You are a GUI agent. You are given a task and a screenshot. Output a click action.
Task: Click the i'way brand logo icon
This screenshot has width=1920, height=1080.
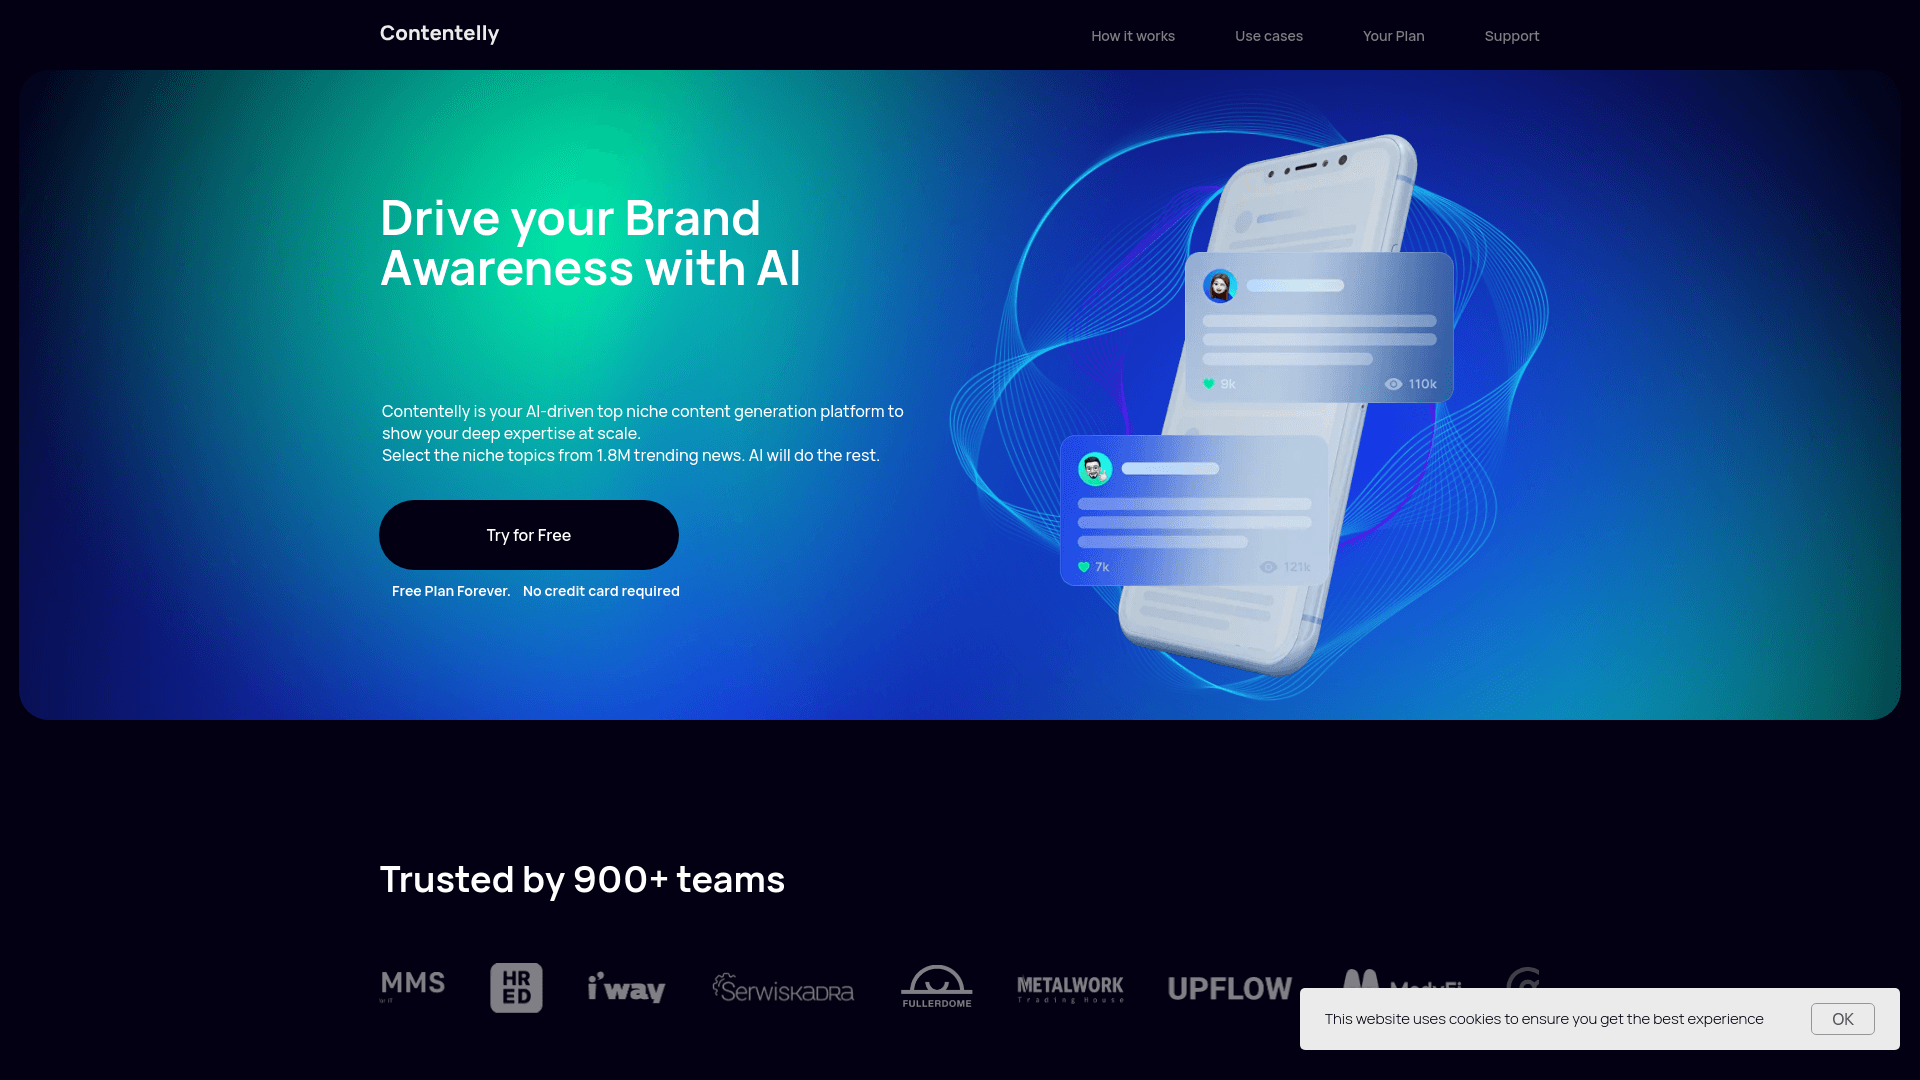(x=625, y=988)
